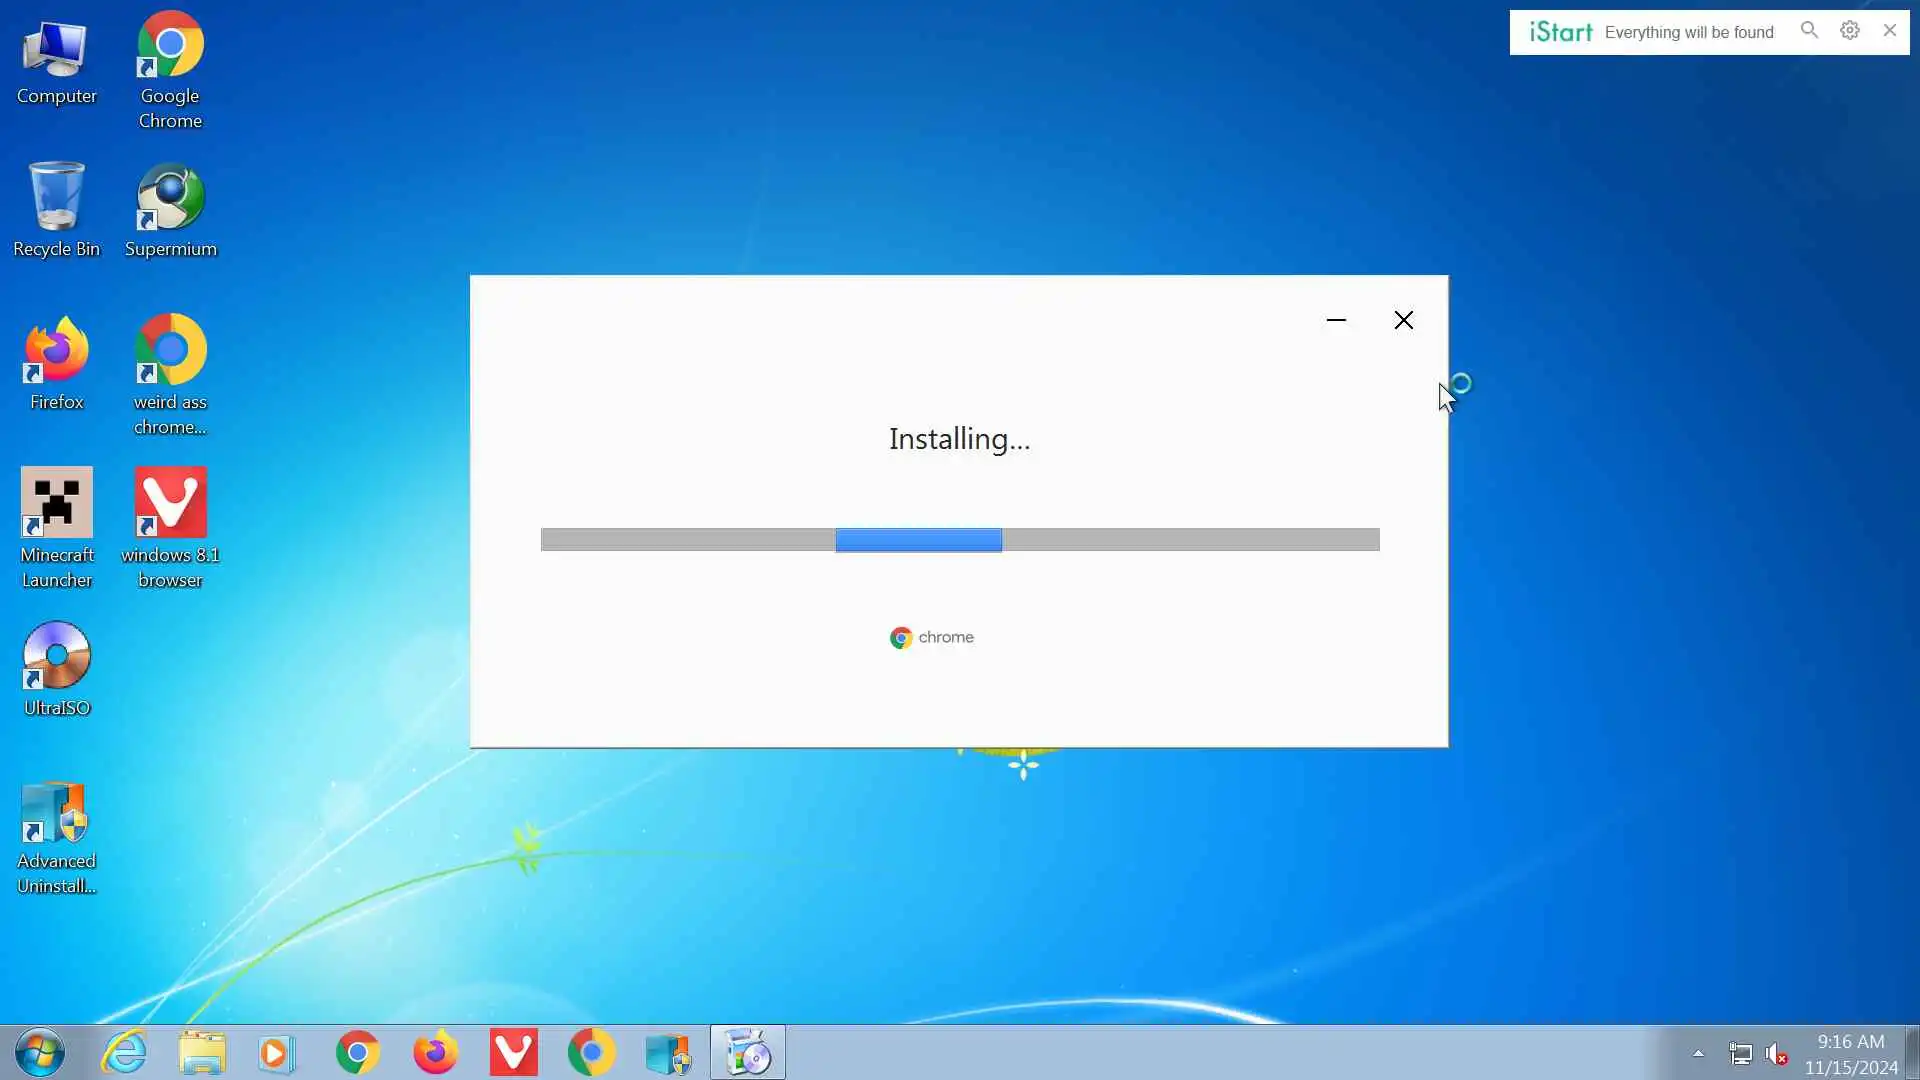Select the UltraISO desktop icon
1920x1080 pixels.
click(56, 668)
